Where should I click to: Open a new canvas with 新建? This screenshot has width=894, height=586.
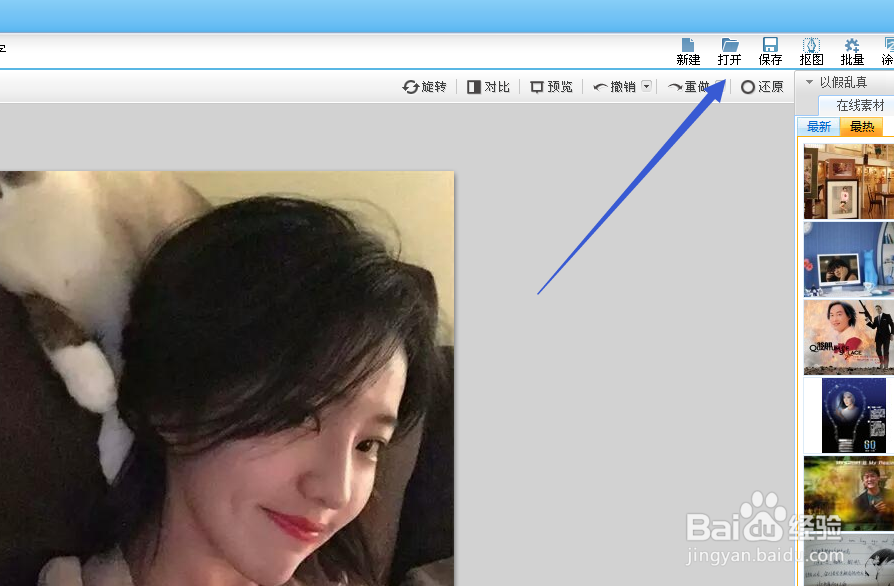pos(687,50)
